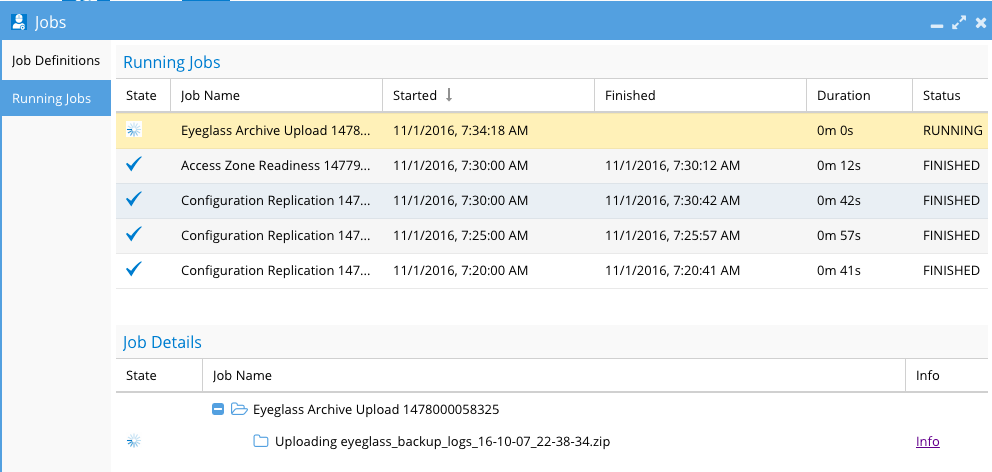
Task: Click start time 11/1/2016, 7:20:00 AM
Action: pos(460,270)
